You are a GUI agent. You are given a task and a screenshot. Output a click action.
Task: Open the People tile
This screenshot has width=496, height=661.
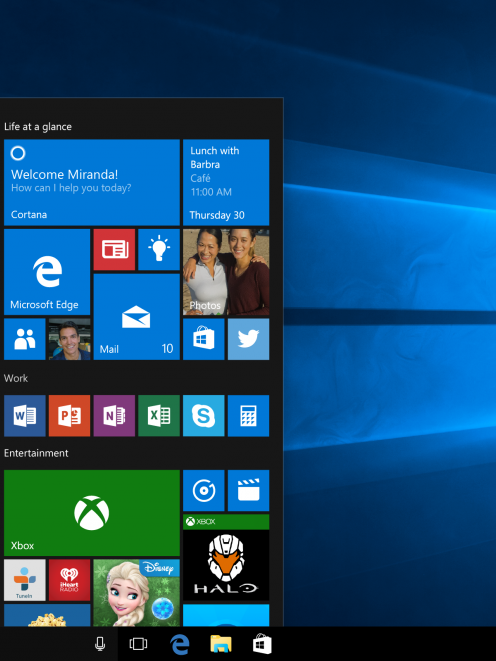[x=25, y=339]
